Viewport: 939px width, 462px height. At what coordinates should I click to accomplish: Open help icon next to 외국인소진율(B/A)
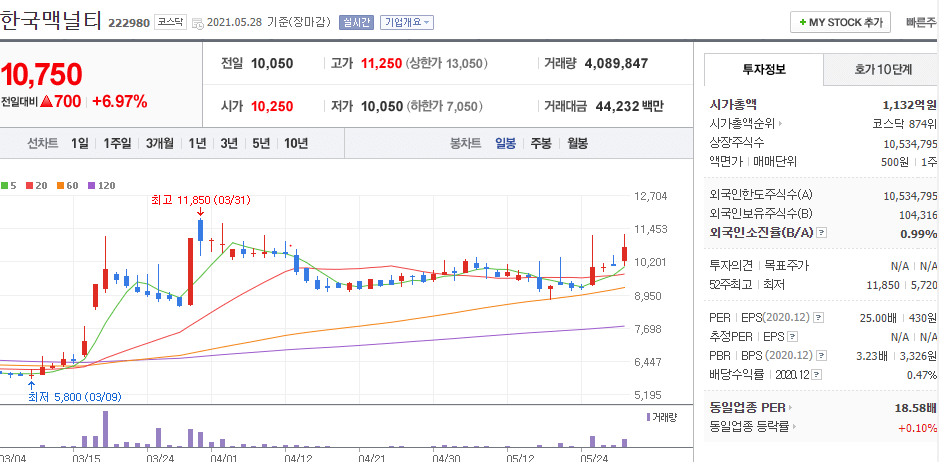coord(822,233)
